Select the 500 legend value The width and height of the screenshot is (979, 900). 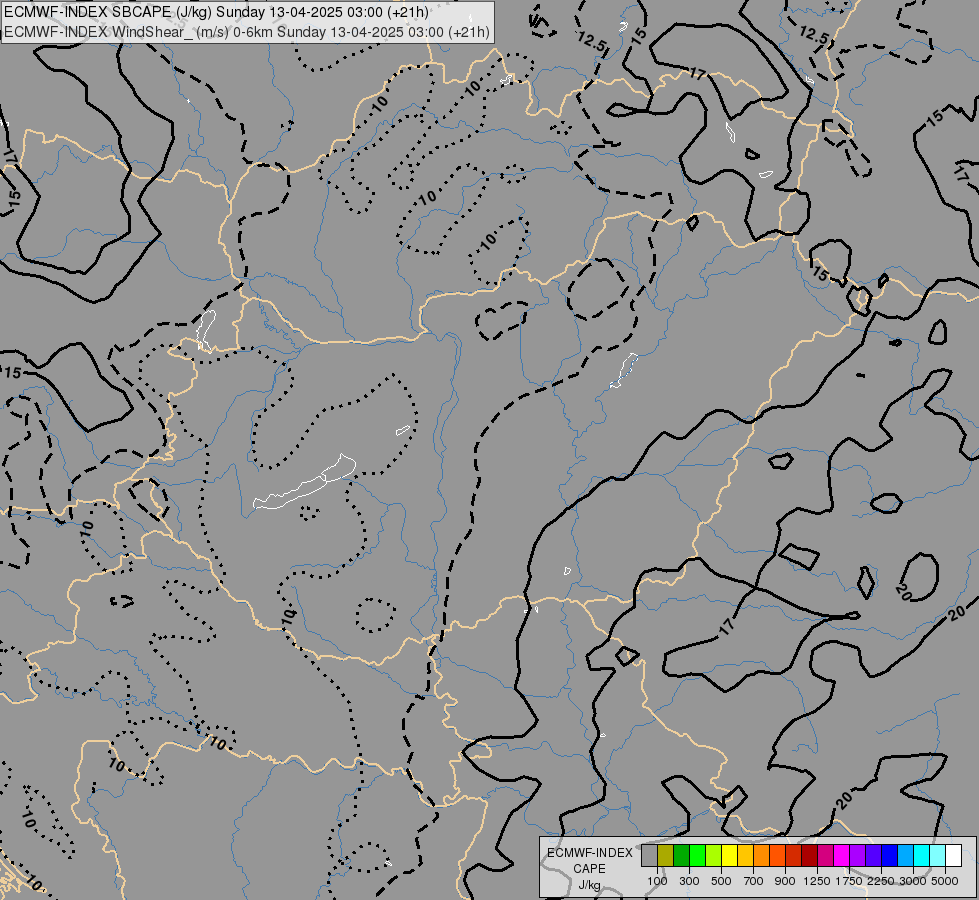[x=721, y=881]
